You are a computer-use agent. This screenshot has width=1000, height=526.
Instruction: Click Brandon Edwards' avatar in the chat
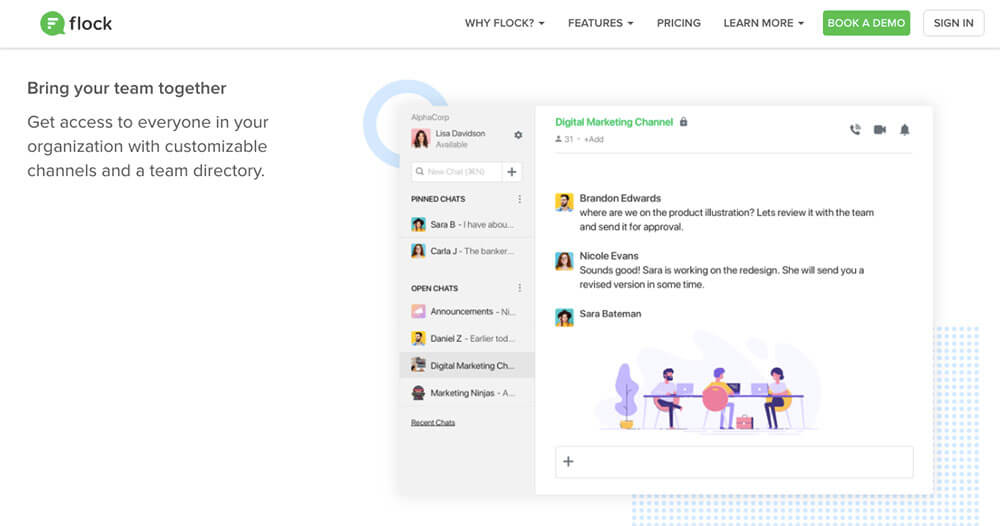[564, 202]
